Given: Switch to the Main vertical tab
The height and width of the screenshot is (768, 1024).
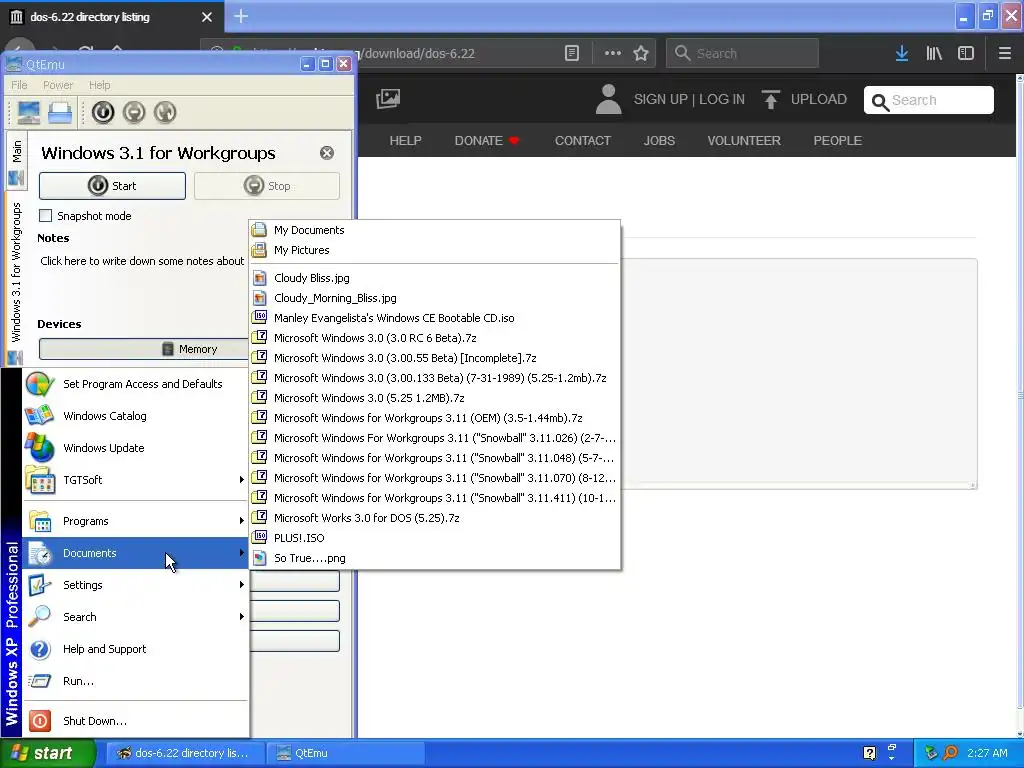Looking at the screenshot, I should (x=16, y=162).
